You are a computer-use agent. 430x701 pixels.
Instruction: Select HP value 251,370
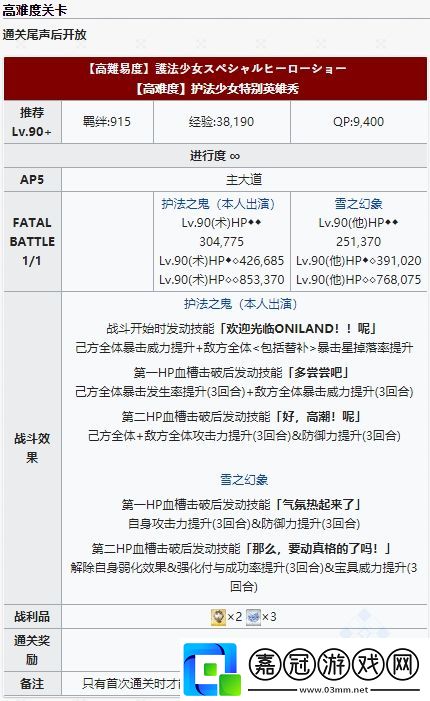pos(358,242)
